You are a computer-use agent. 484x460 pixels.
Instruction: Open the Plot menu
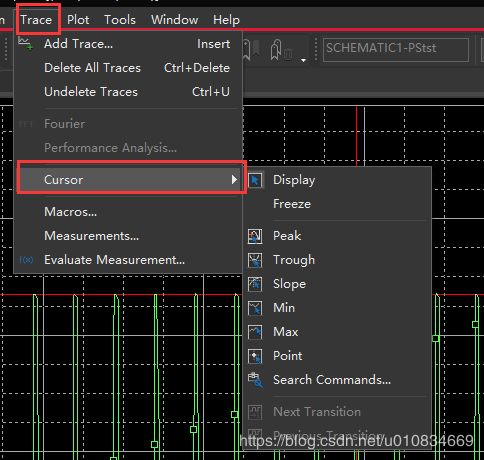[78, 20]
